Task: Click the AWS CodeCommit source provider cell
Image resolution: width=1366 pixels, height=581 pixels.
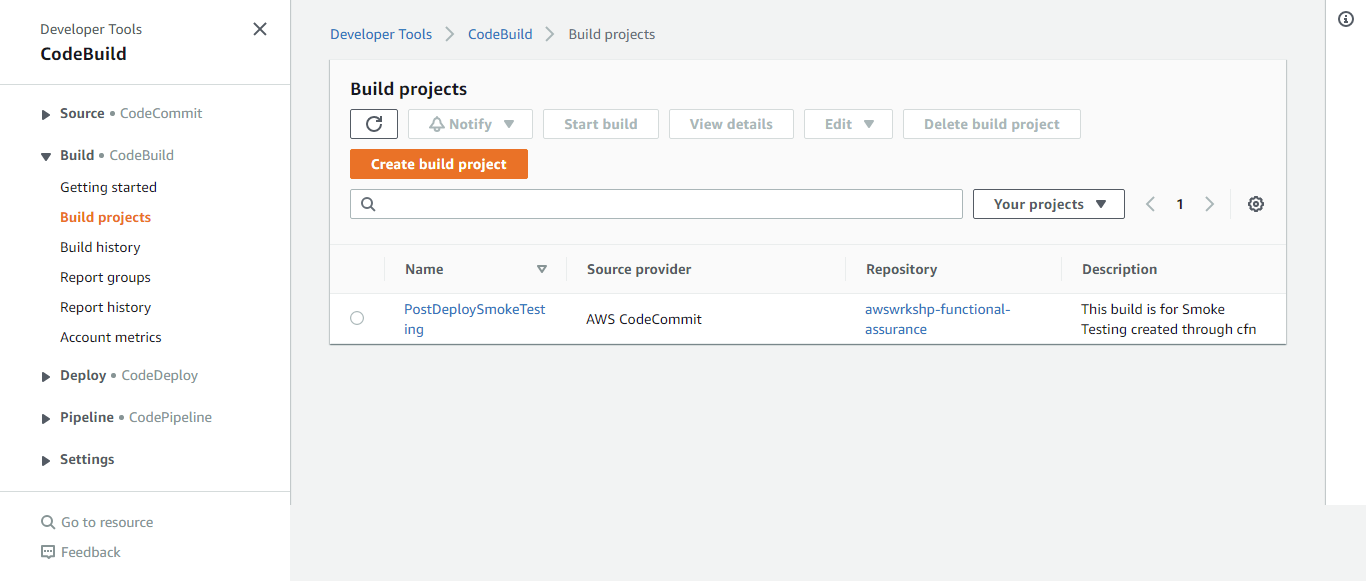Action: pyautogui.click(x=644, y=319)
